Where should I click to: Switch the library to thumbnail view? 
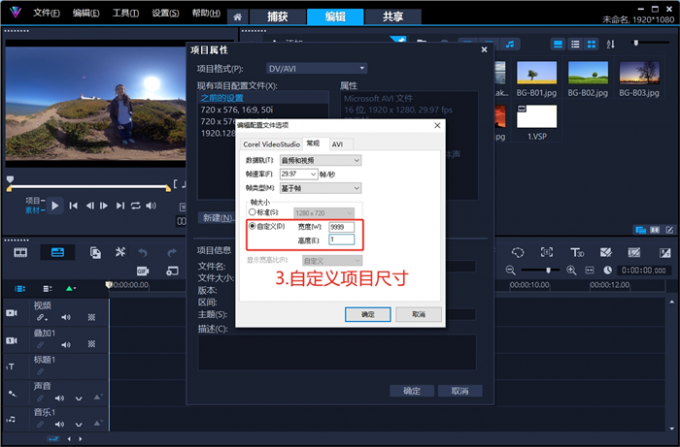pos(592,44)
